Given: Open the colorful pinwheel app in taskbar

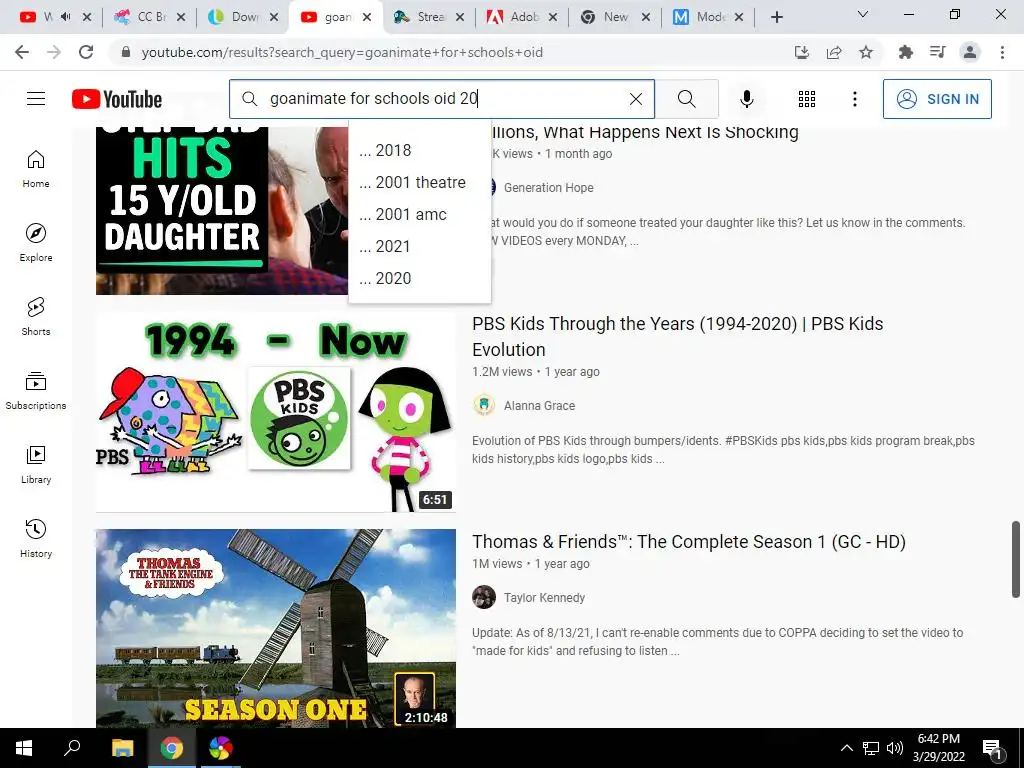Looking at the screenshot, I should [x=221, y=748].
